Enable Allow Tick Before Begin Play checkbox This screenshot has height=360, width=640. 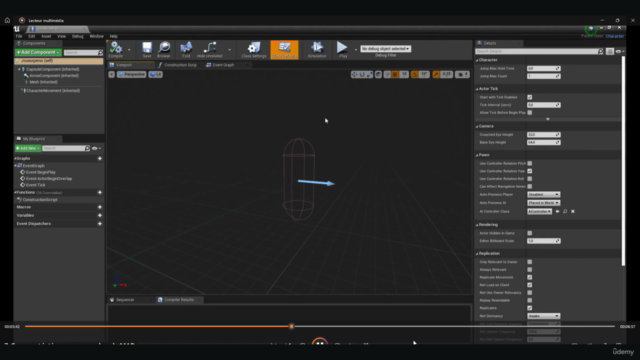coord(530,112)
